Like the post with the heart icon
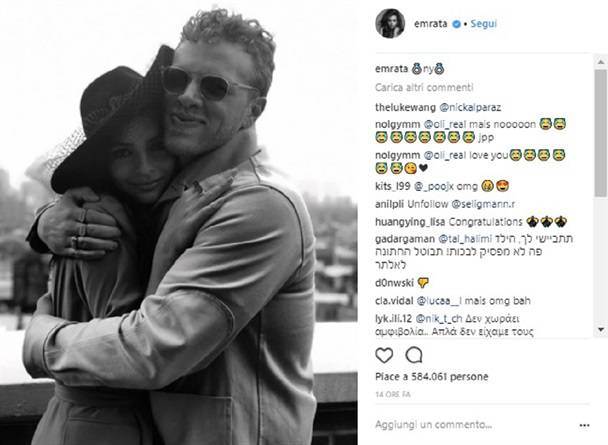The image size is (608, 445). click(384, 355)
